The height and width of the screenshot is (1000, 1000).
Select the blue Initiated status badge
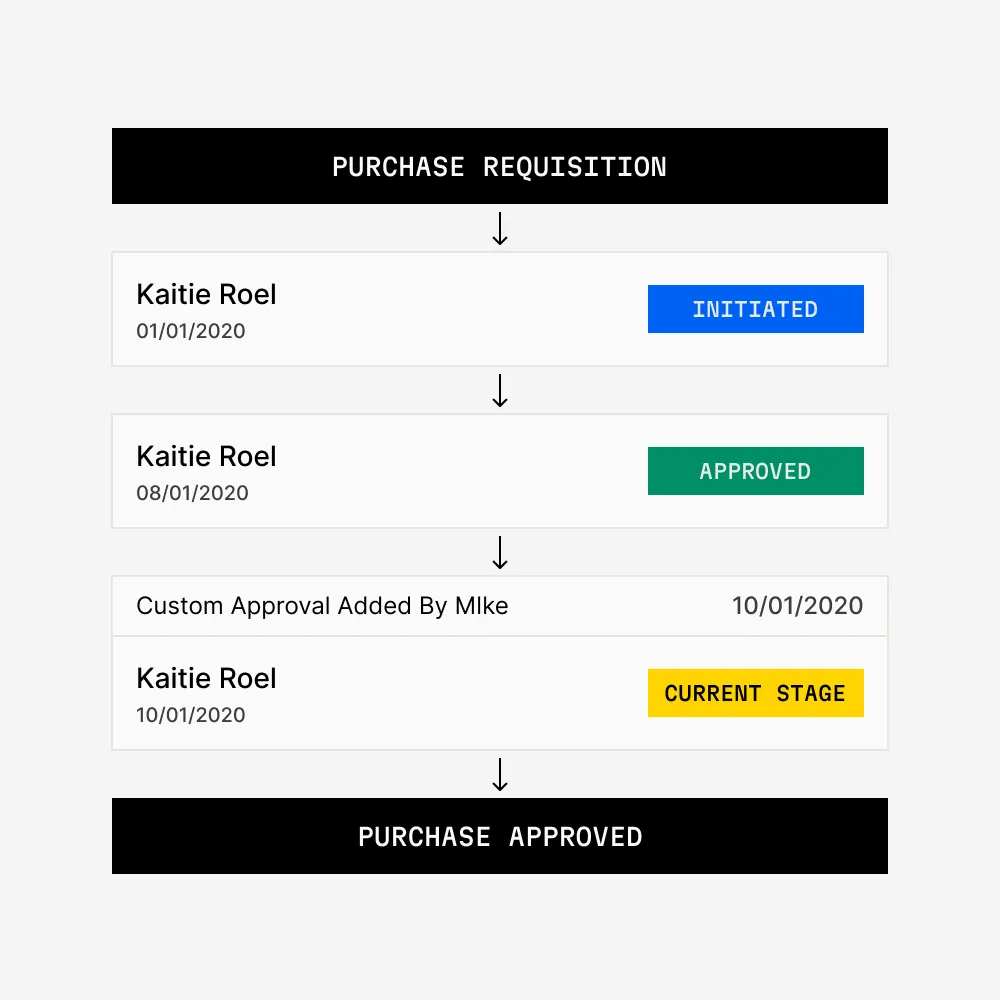coord(755,309)
